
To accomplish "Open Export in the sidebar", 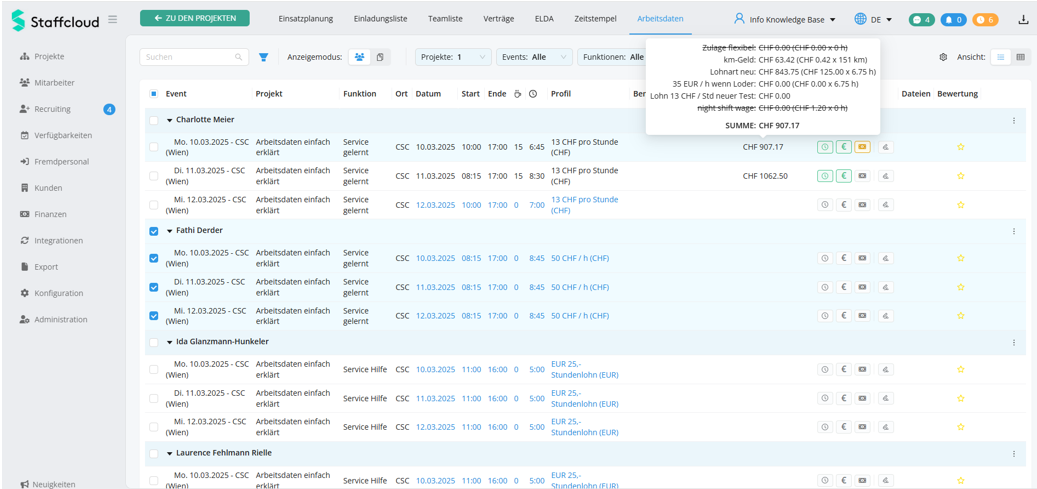I will (x=39, y=267).
